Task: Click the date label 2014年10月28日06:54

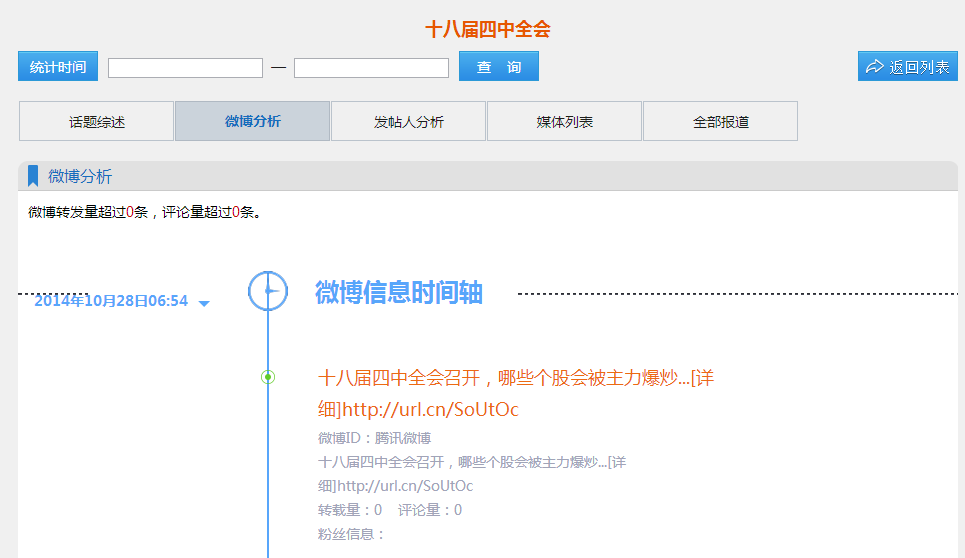Action: (111, 301)
